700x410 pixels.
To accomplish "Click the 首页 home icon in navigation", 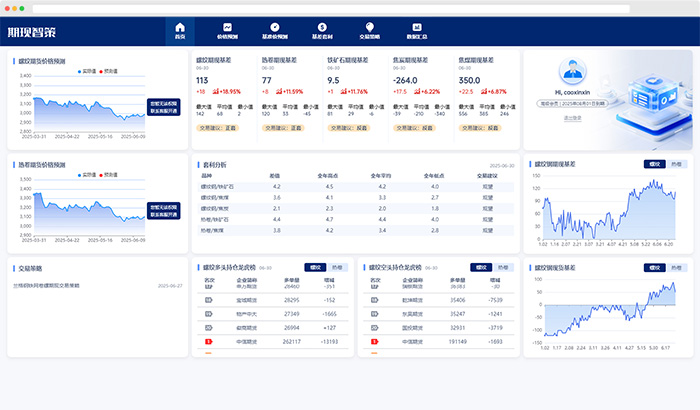I will pyautogui.click(x=180, y=29).
